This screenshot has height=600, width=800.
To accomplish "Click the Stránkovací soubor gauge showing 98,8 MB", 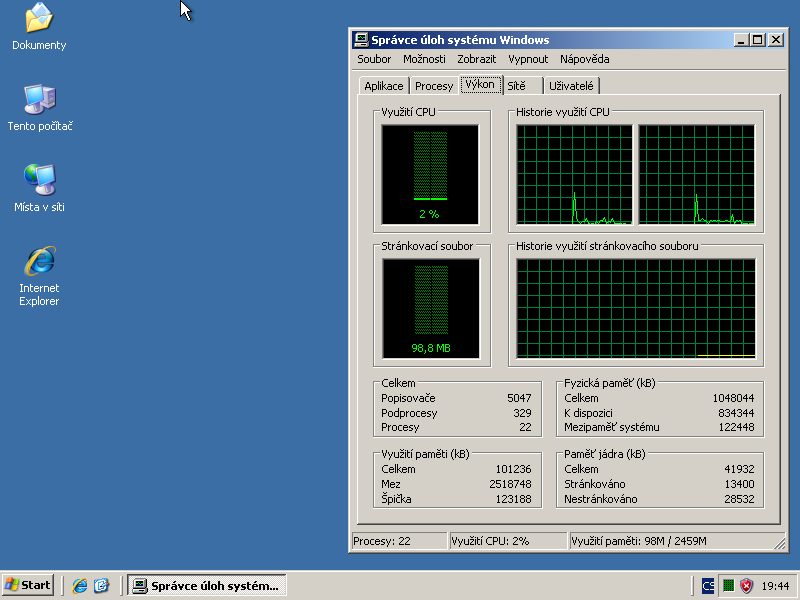I will click(x=431, y=309).
